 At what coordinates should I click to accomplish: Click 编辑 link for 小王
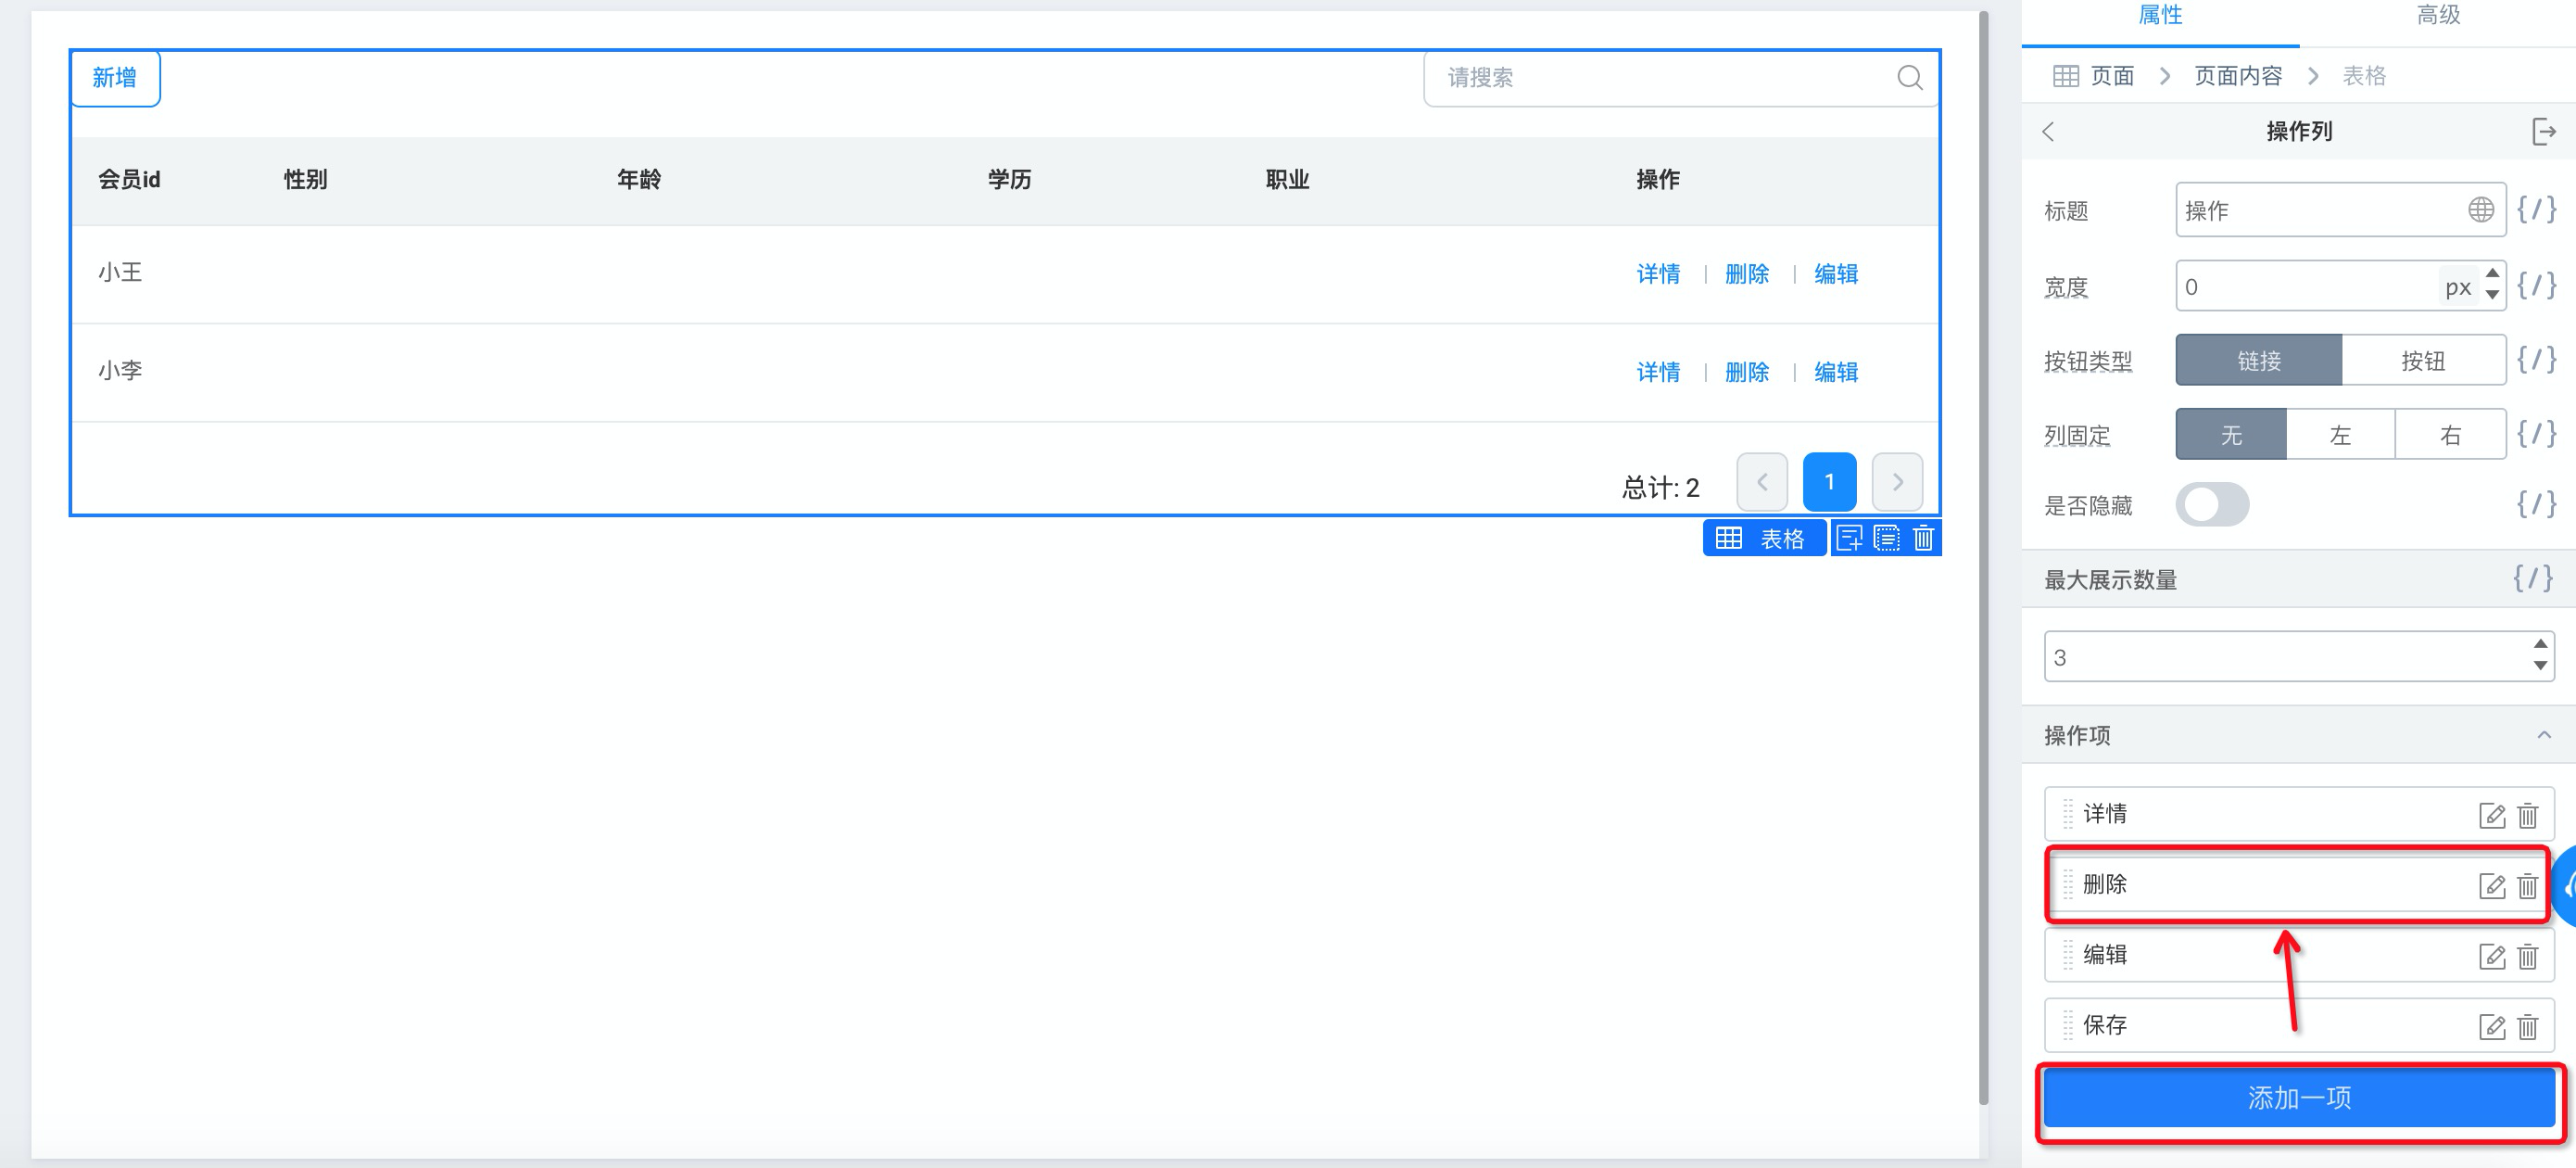click(1836, 273)
